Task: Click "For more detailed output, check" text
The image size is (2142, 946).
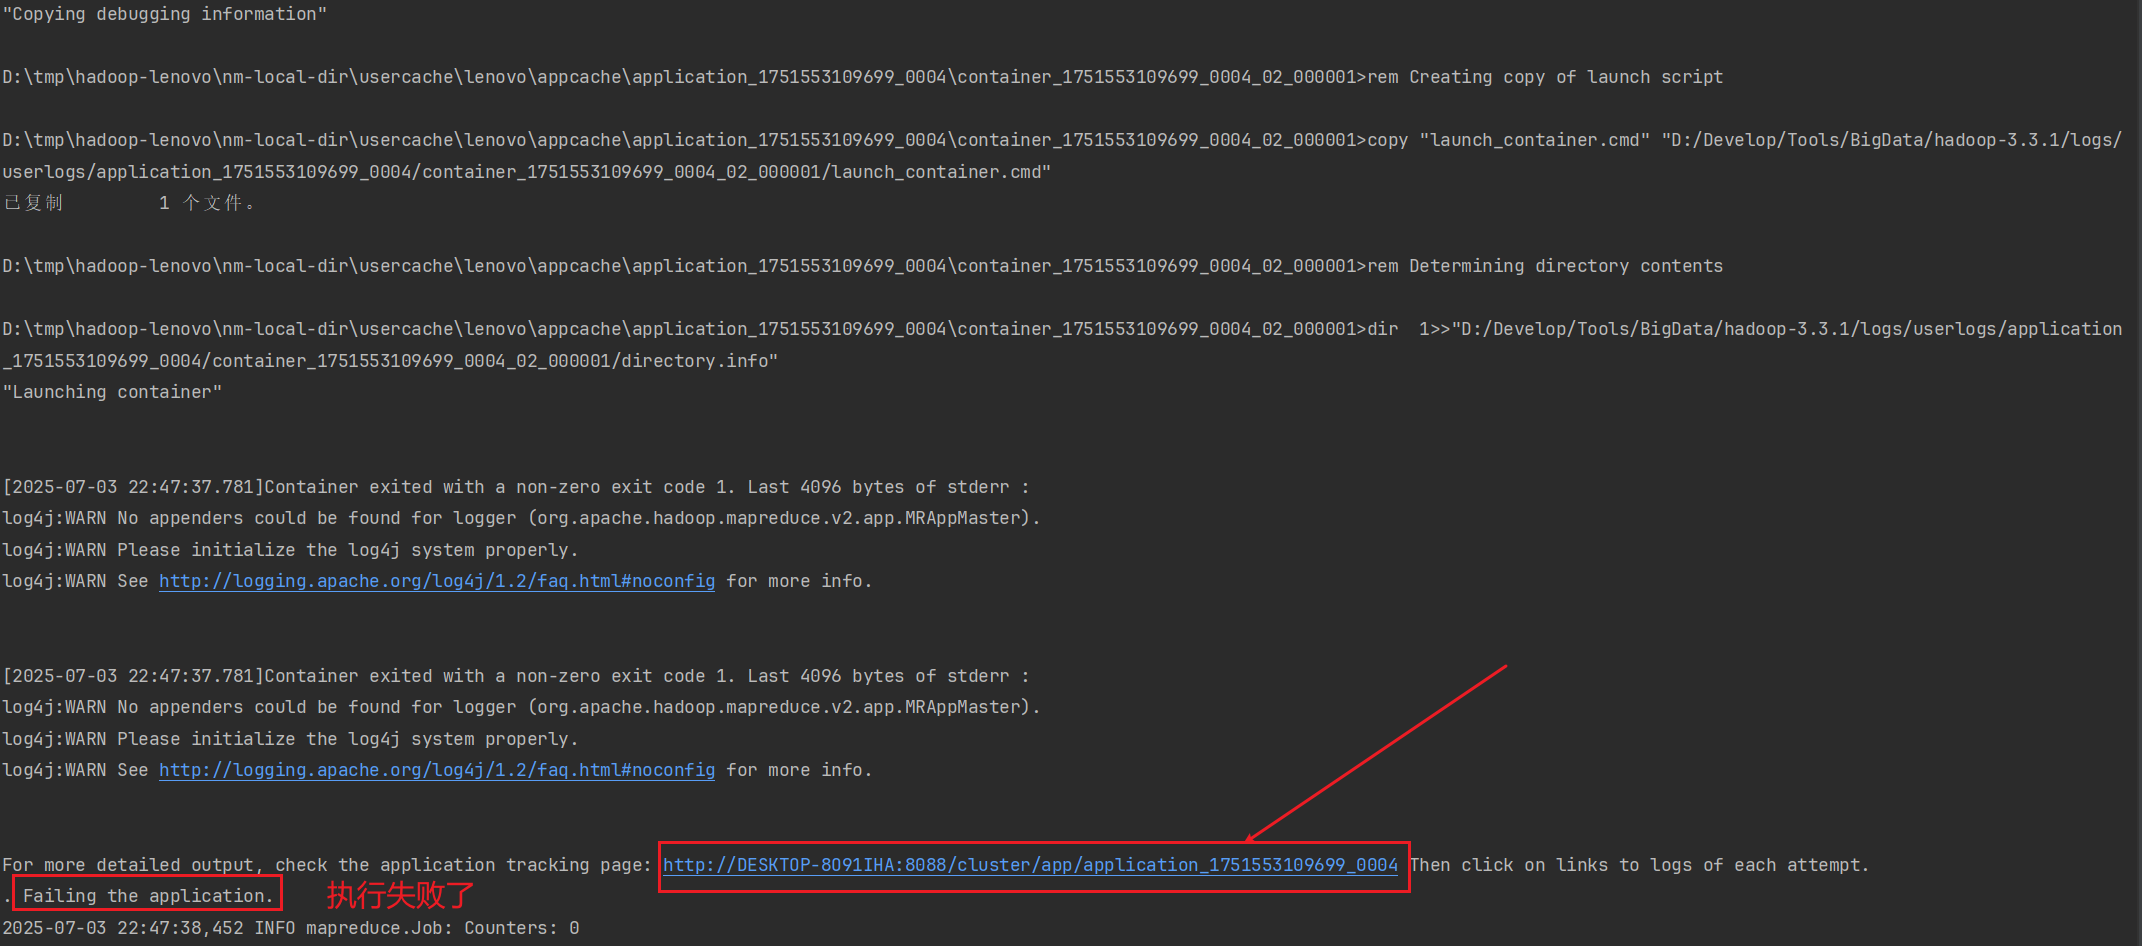Action: pyautogui.click(x=165, y=865)
